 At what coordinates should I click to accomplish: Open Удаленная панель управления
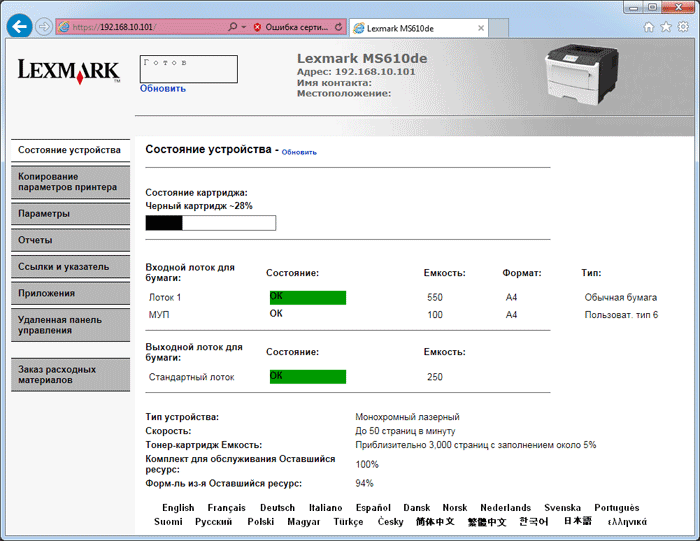point(70,325)
